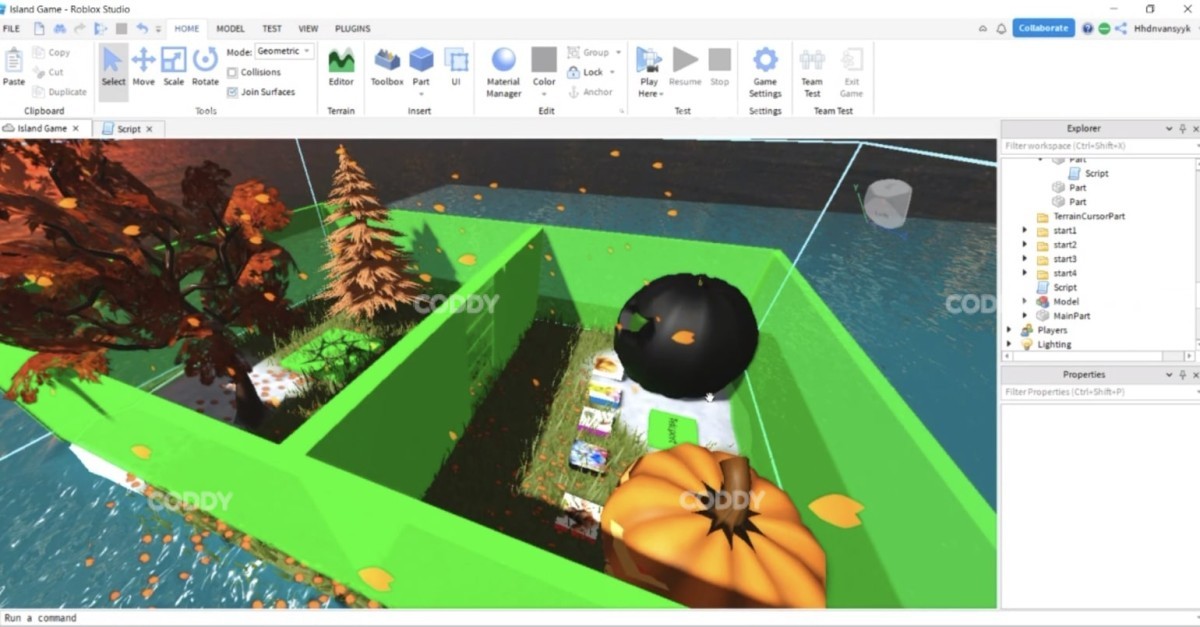Expand the Players node in Explorer
The image size is (1200, 627).
point(1009,330)
